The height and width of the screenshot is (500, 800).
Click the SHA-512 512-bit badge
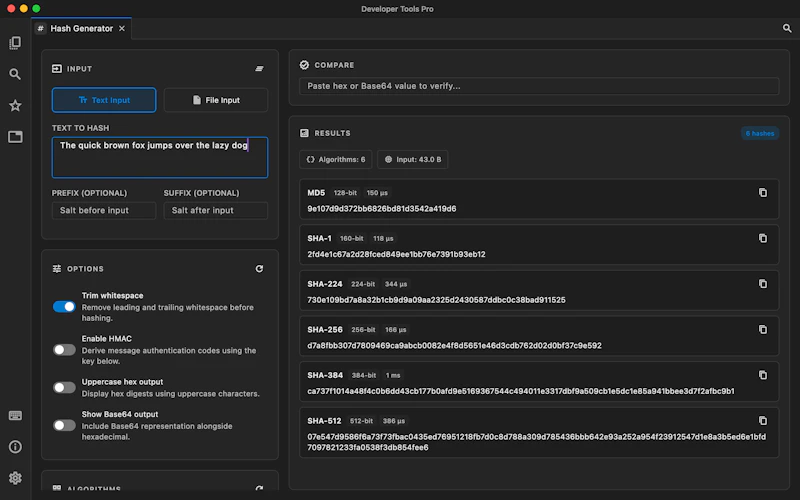coord(361,421)
